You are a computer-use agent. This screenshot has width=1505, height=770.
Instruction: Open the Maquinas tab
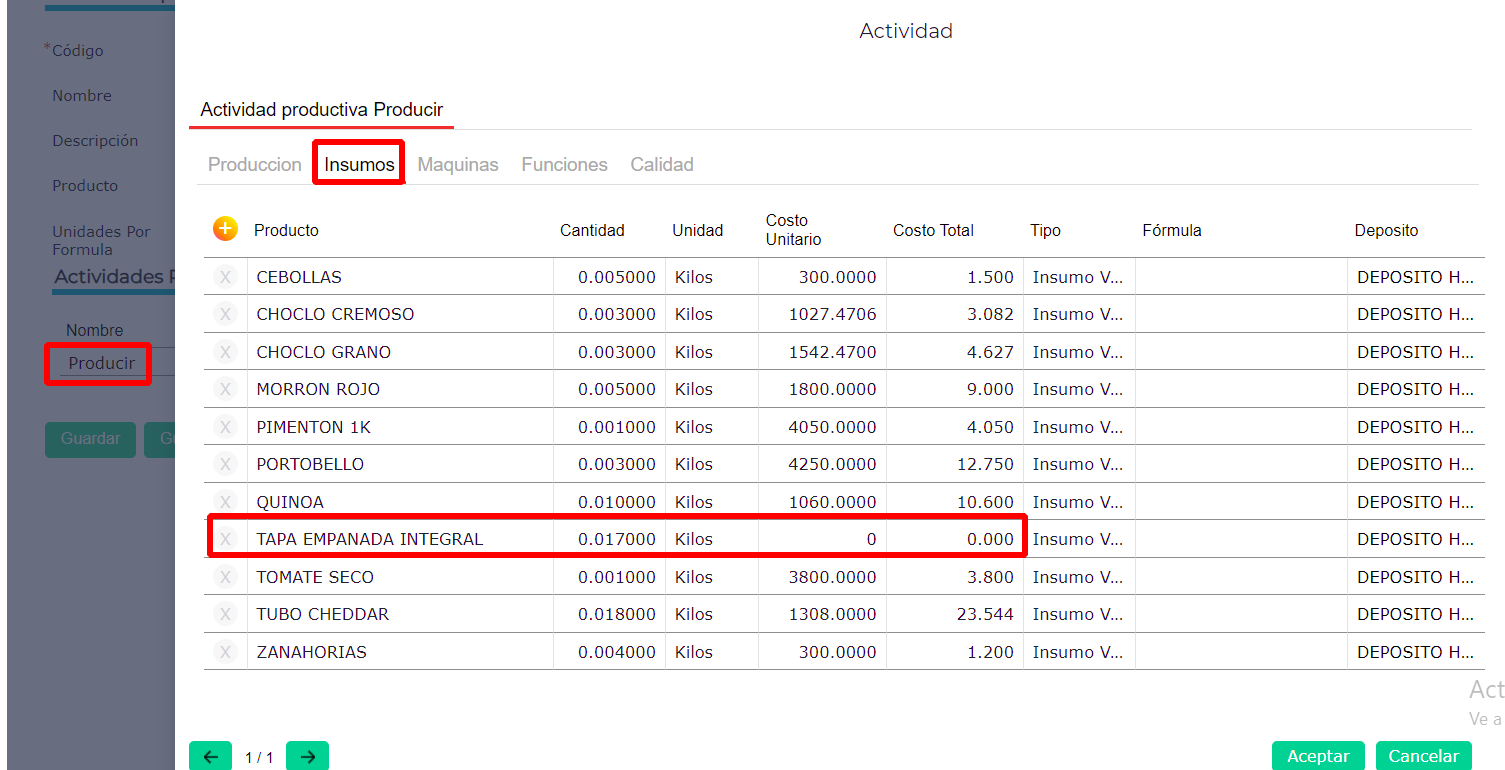[458, 165]
